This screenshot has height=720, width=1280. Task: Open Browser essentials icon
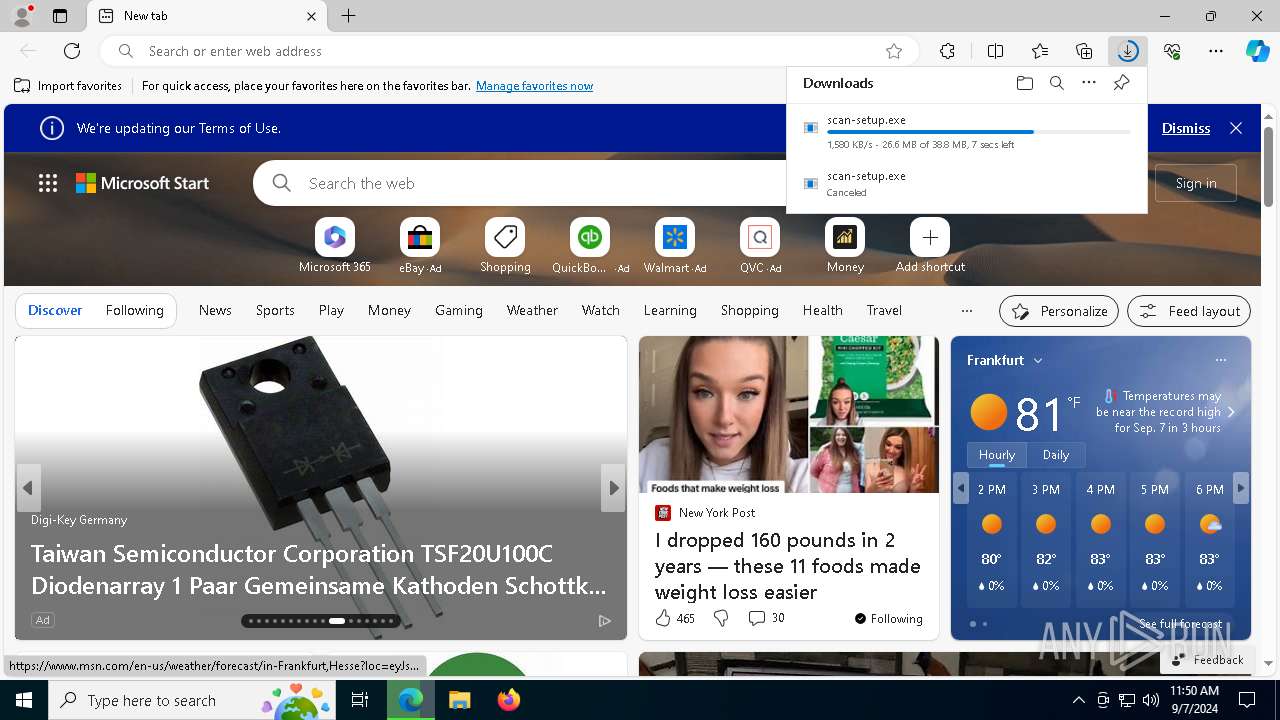click(x=1172, y=51)
